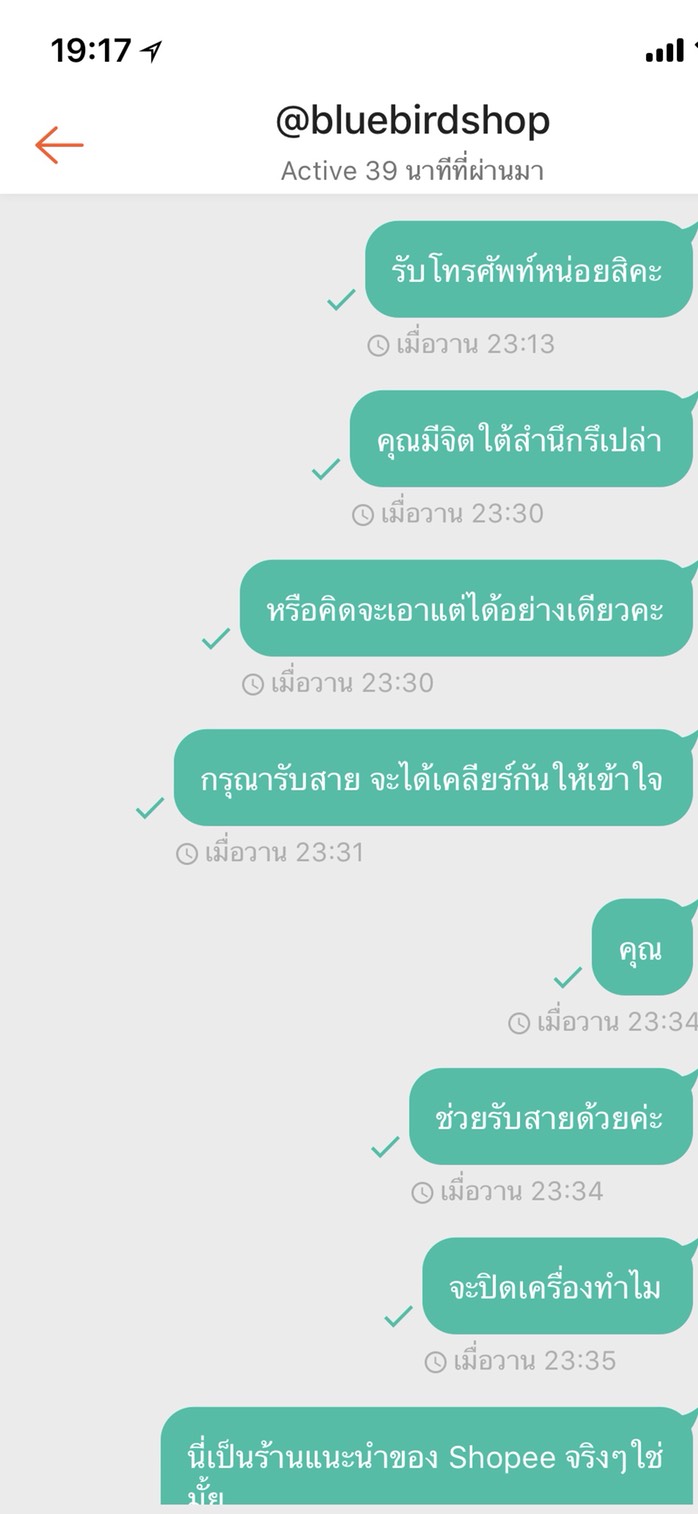
Task: Select the bubble 'จะปิดเครื่องทำไม'
Action: point(557,1286)
